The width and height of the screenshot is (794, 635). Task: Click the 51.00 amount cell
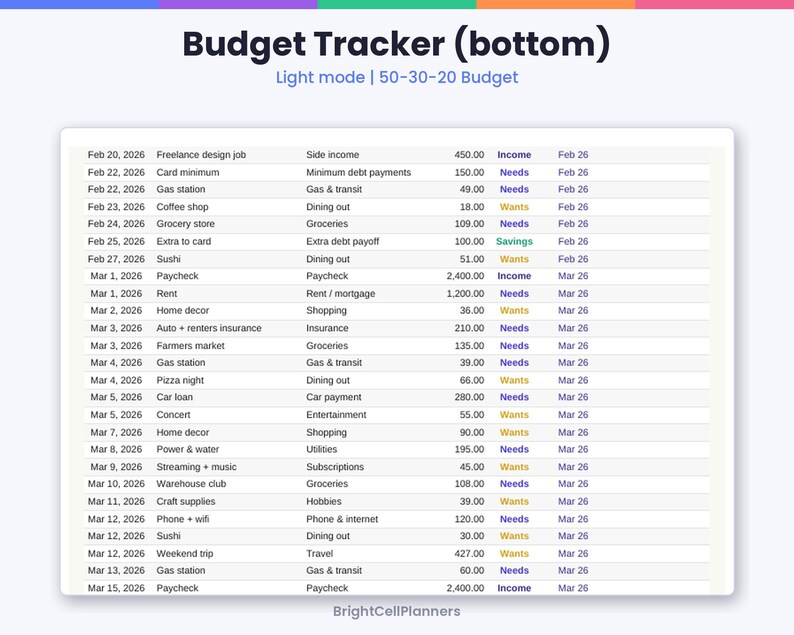tap(472, 259)
